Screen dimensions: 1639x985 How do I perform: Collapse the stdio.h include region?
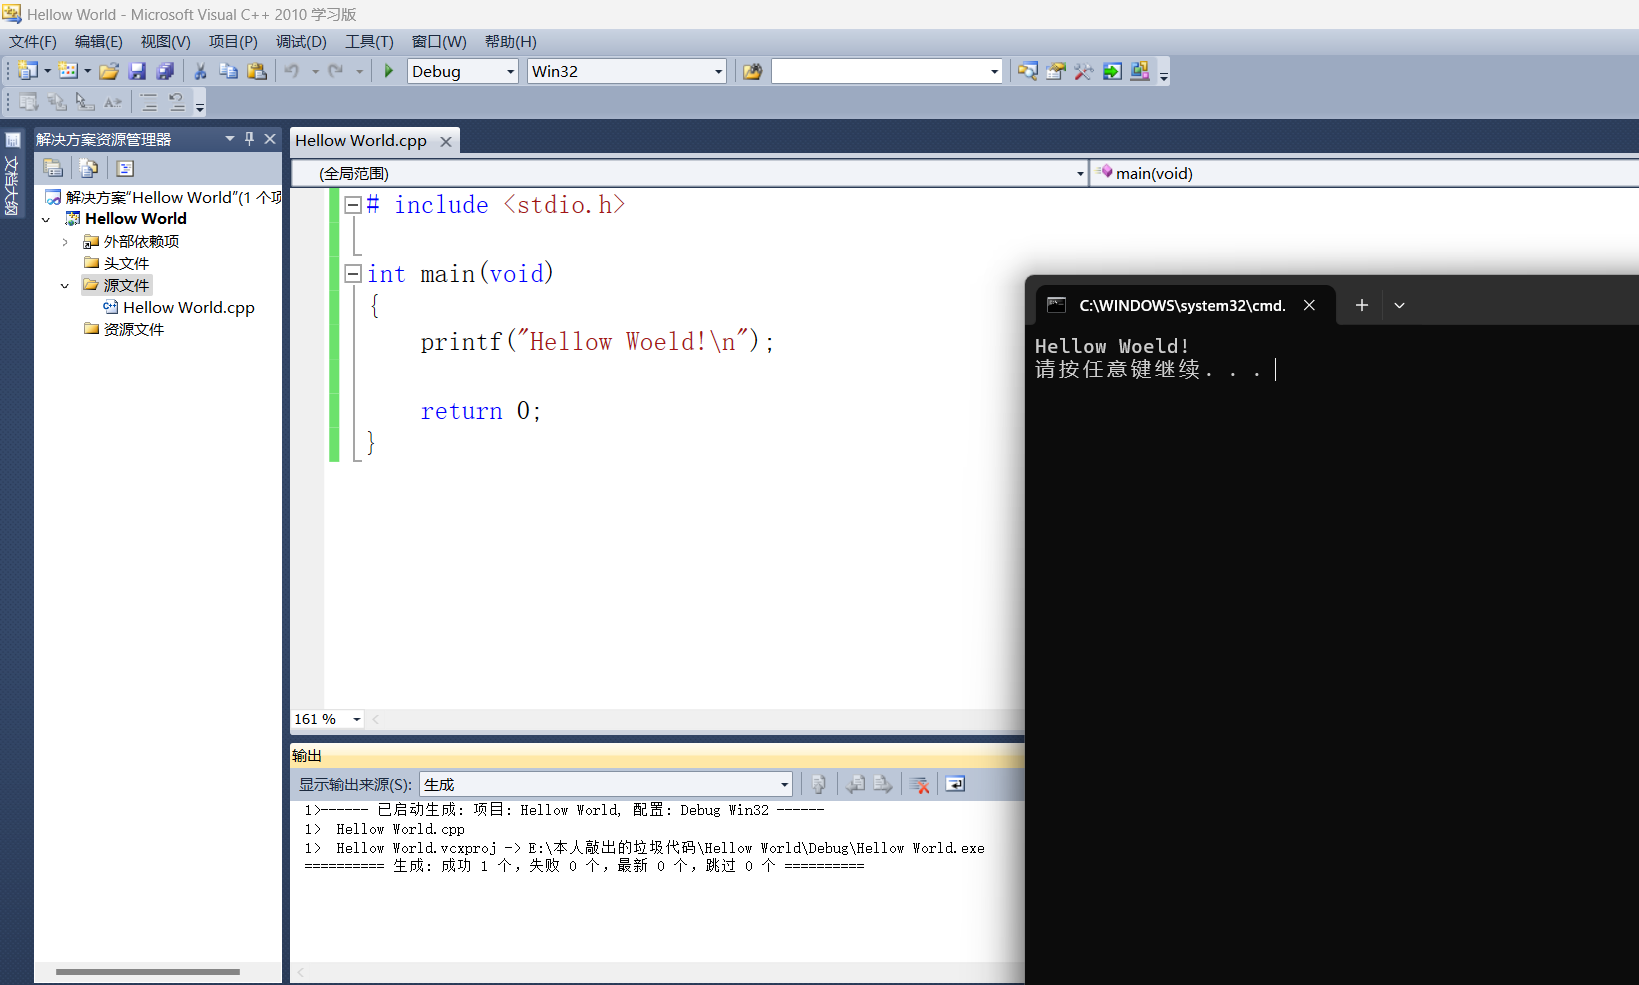[352, 204]
